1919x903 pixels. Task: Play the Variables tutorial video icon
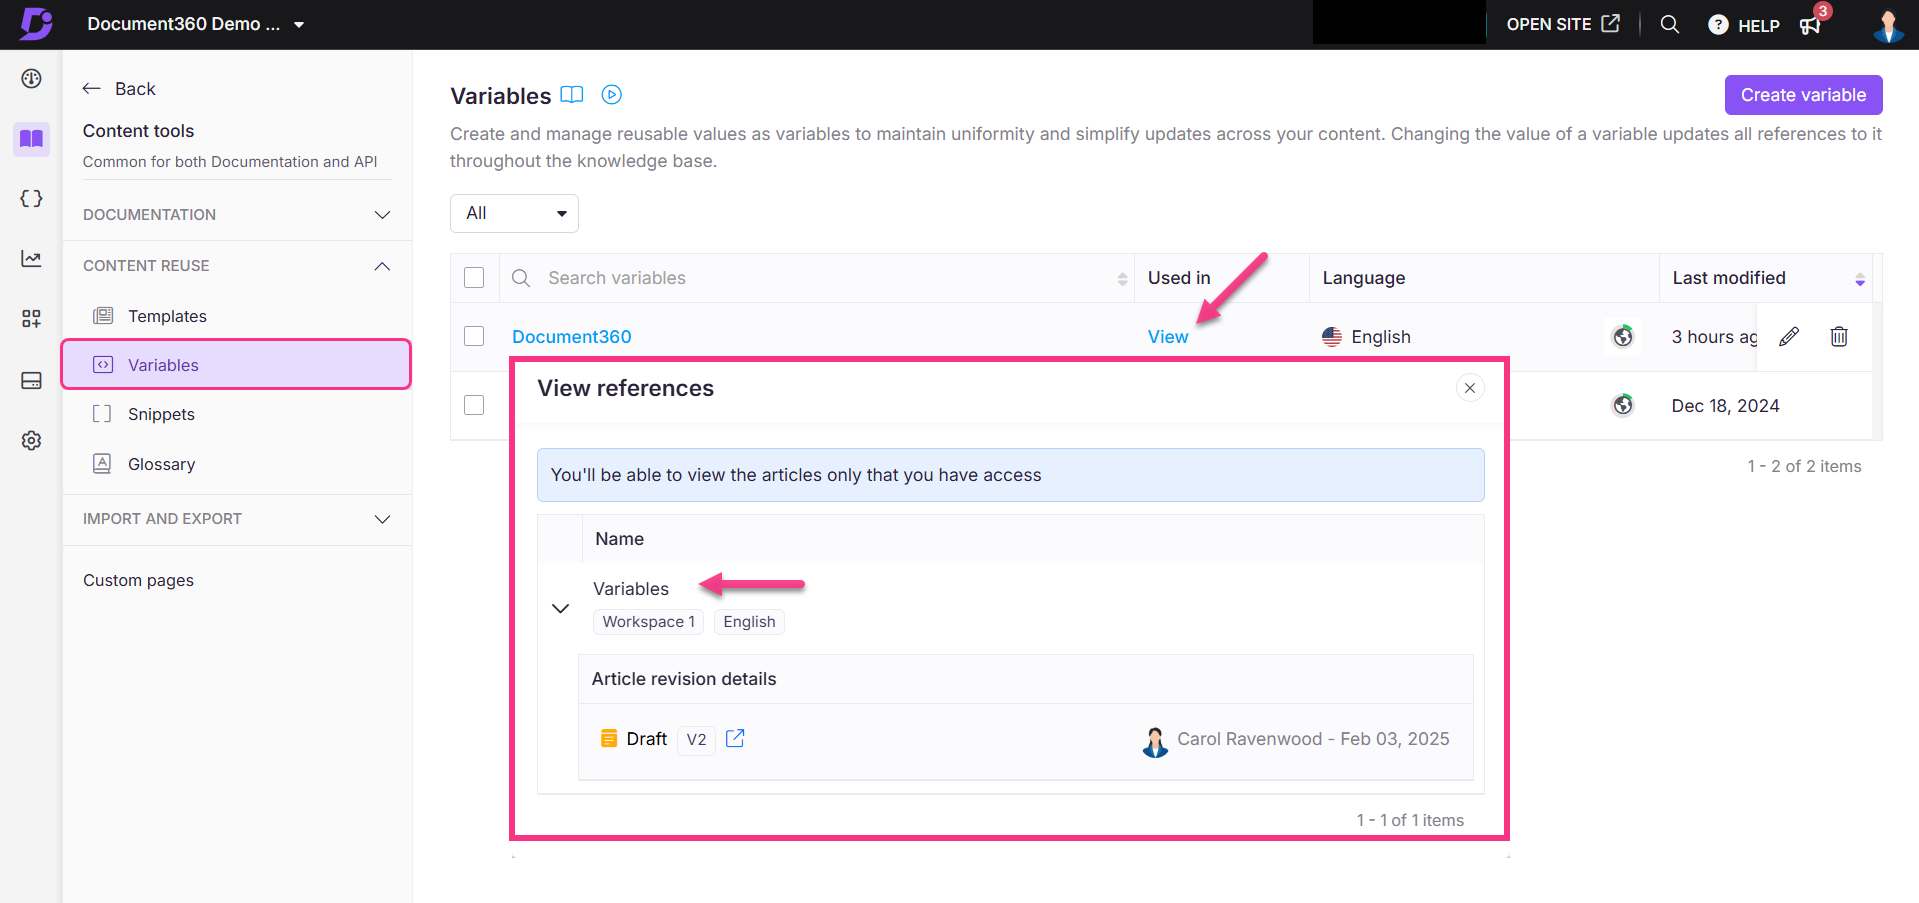[612, 95]
